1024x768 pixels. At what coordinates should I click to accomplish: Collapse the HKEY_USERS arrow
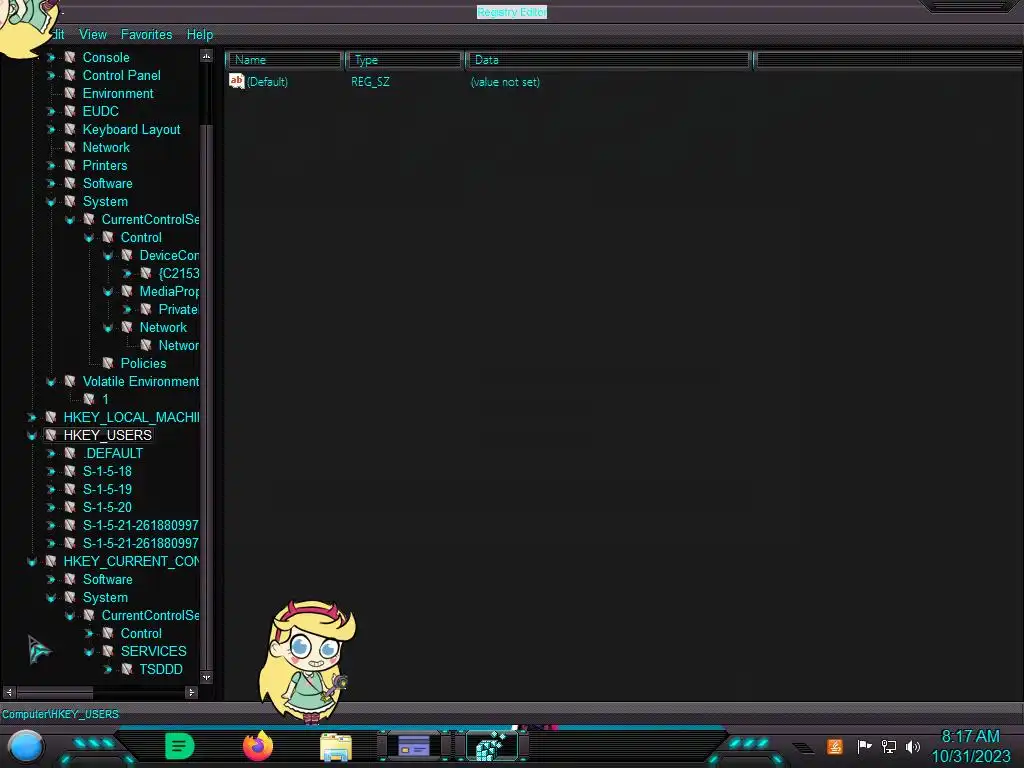pyautogui.click(x=32, y=435)
